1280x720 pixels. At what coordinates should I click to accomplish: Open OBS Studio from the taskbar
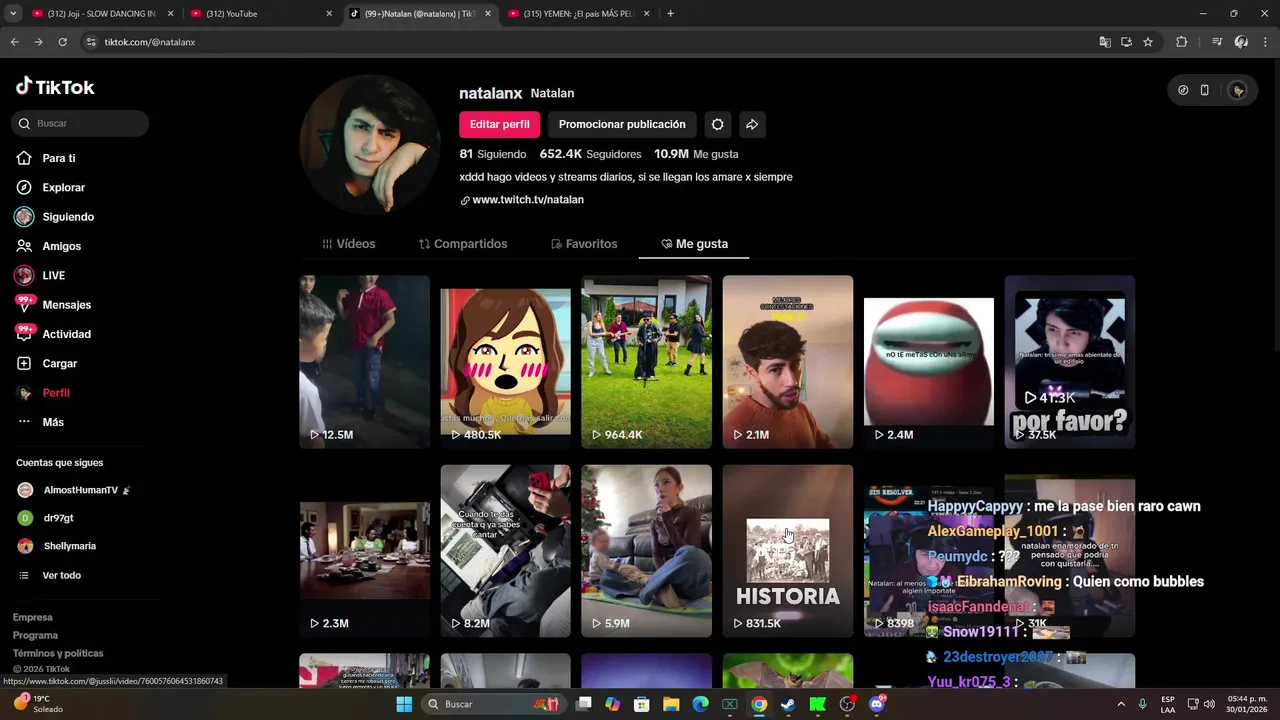coord(847,704)
